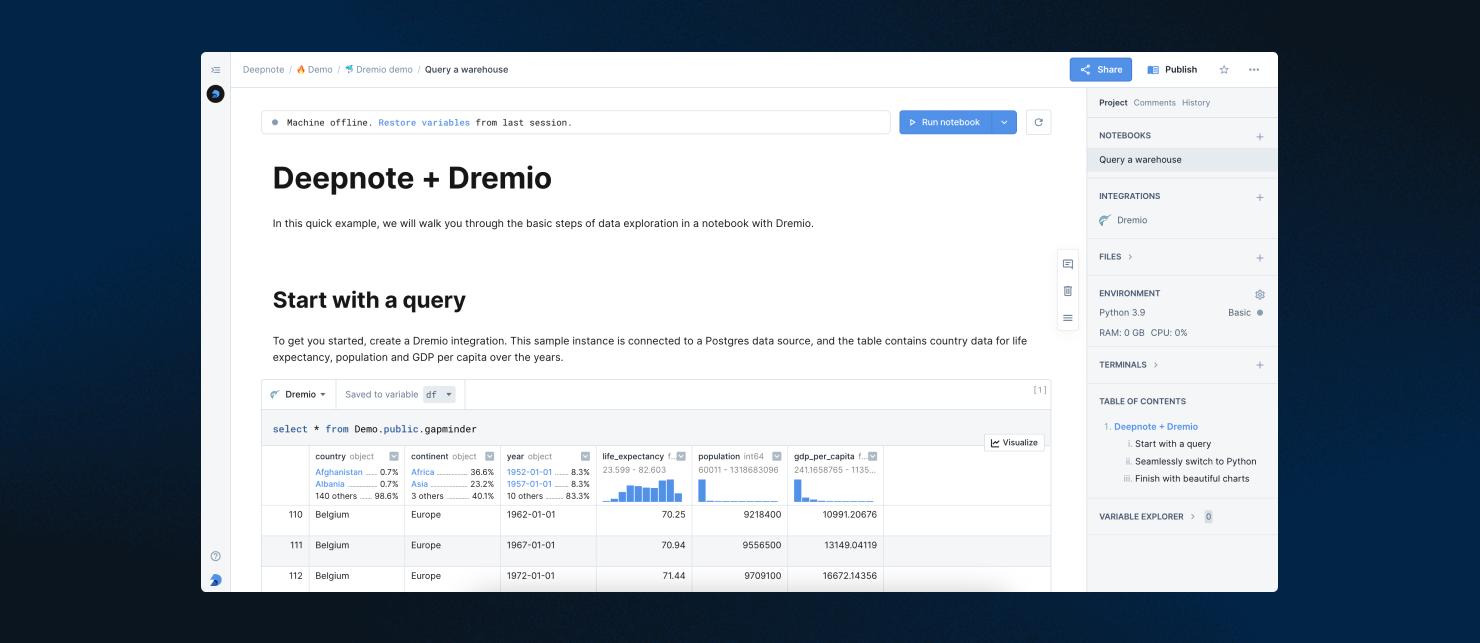Screen dimensions: 1480x643
Task: Create a new terminal with the plus icon
Action: coord(1260,365)
